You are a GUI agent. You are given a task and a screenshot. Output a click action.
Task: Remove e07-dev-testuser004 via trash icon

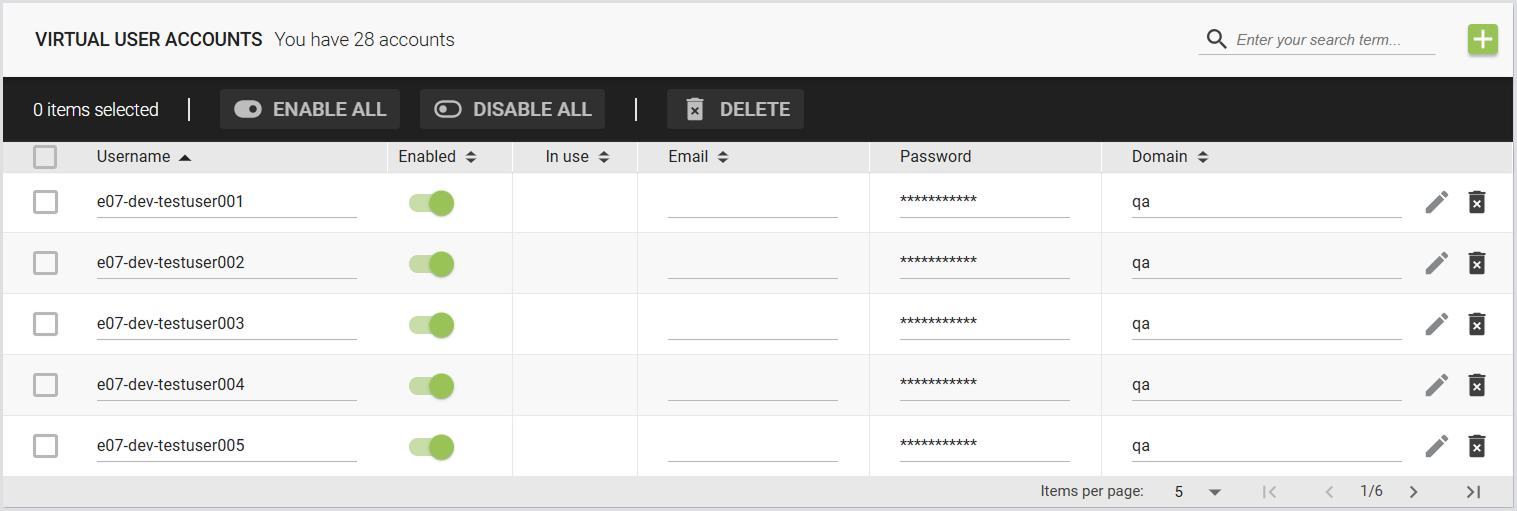click(1476, 385)
